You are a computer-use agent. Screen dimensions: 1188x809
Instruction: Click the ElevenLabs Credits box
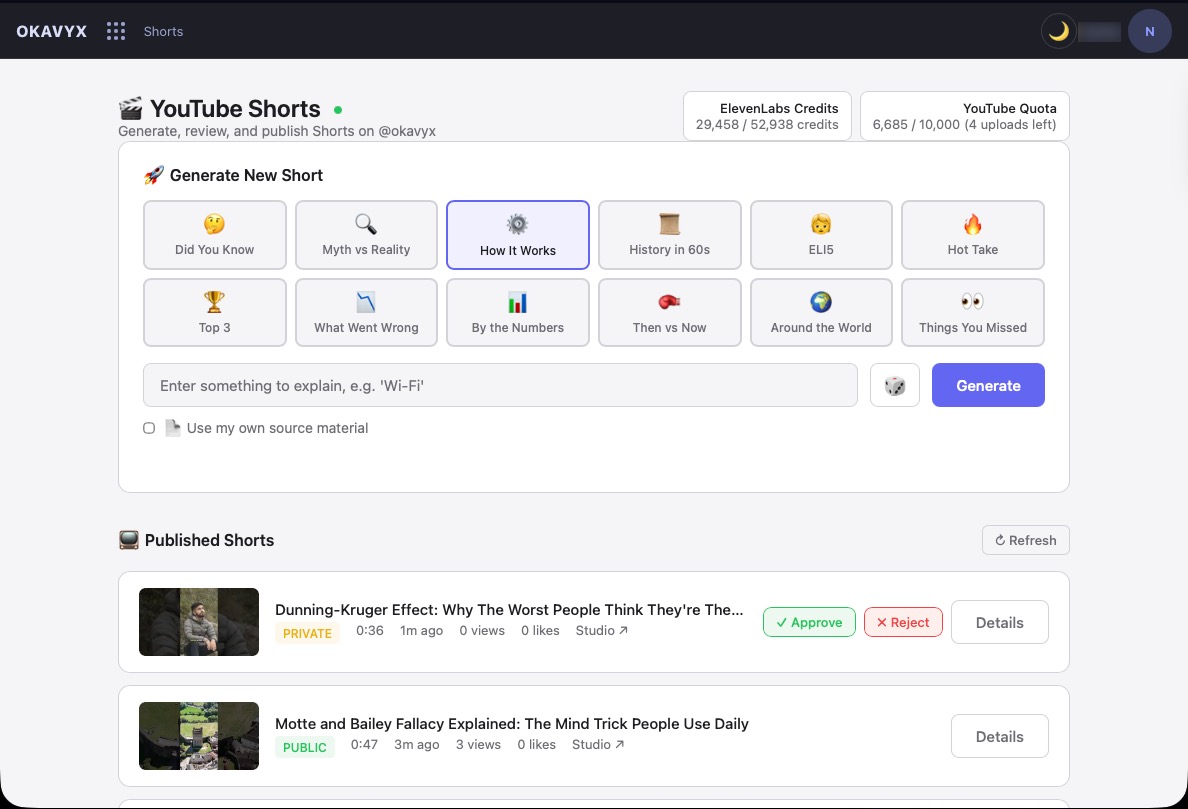(x=767, y=116)
